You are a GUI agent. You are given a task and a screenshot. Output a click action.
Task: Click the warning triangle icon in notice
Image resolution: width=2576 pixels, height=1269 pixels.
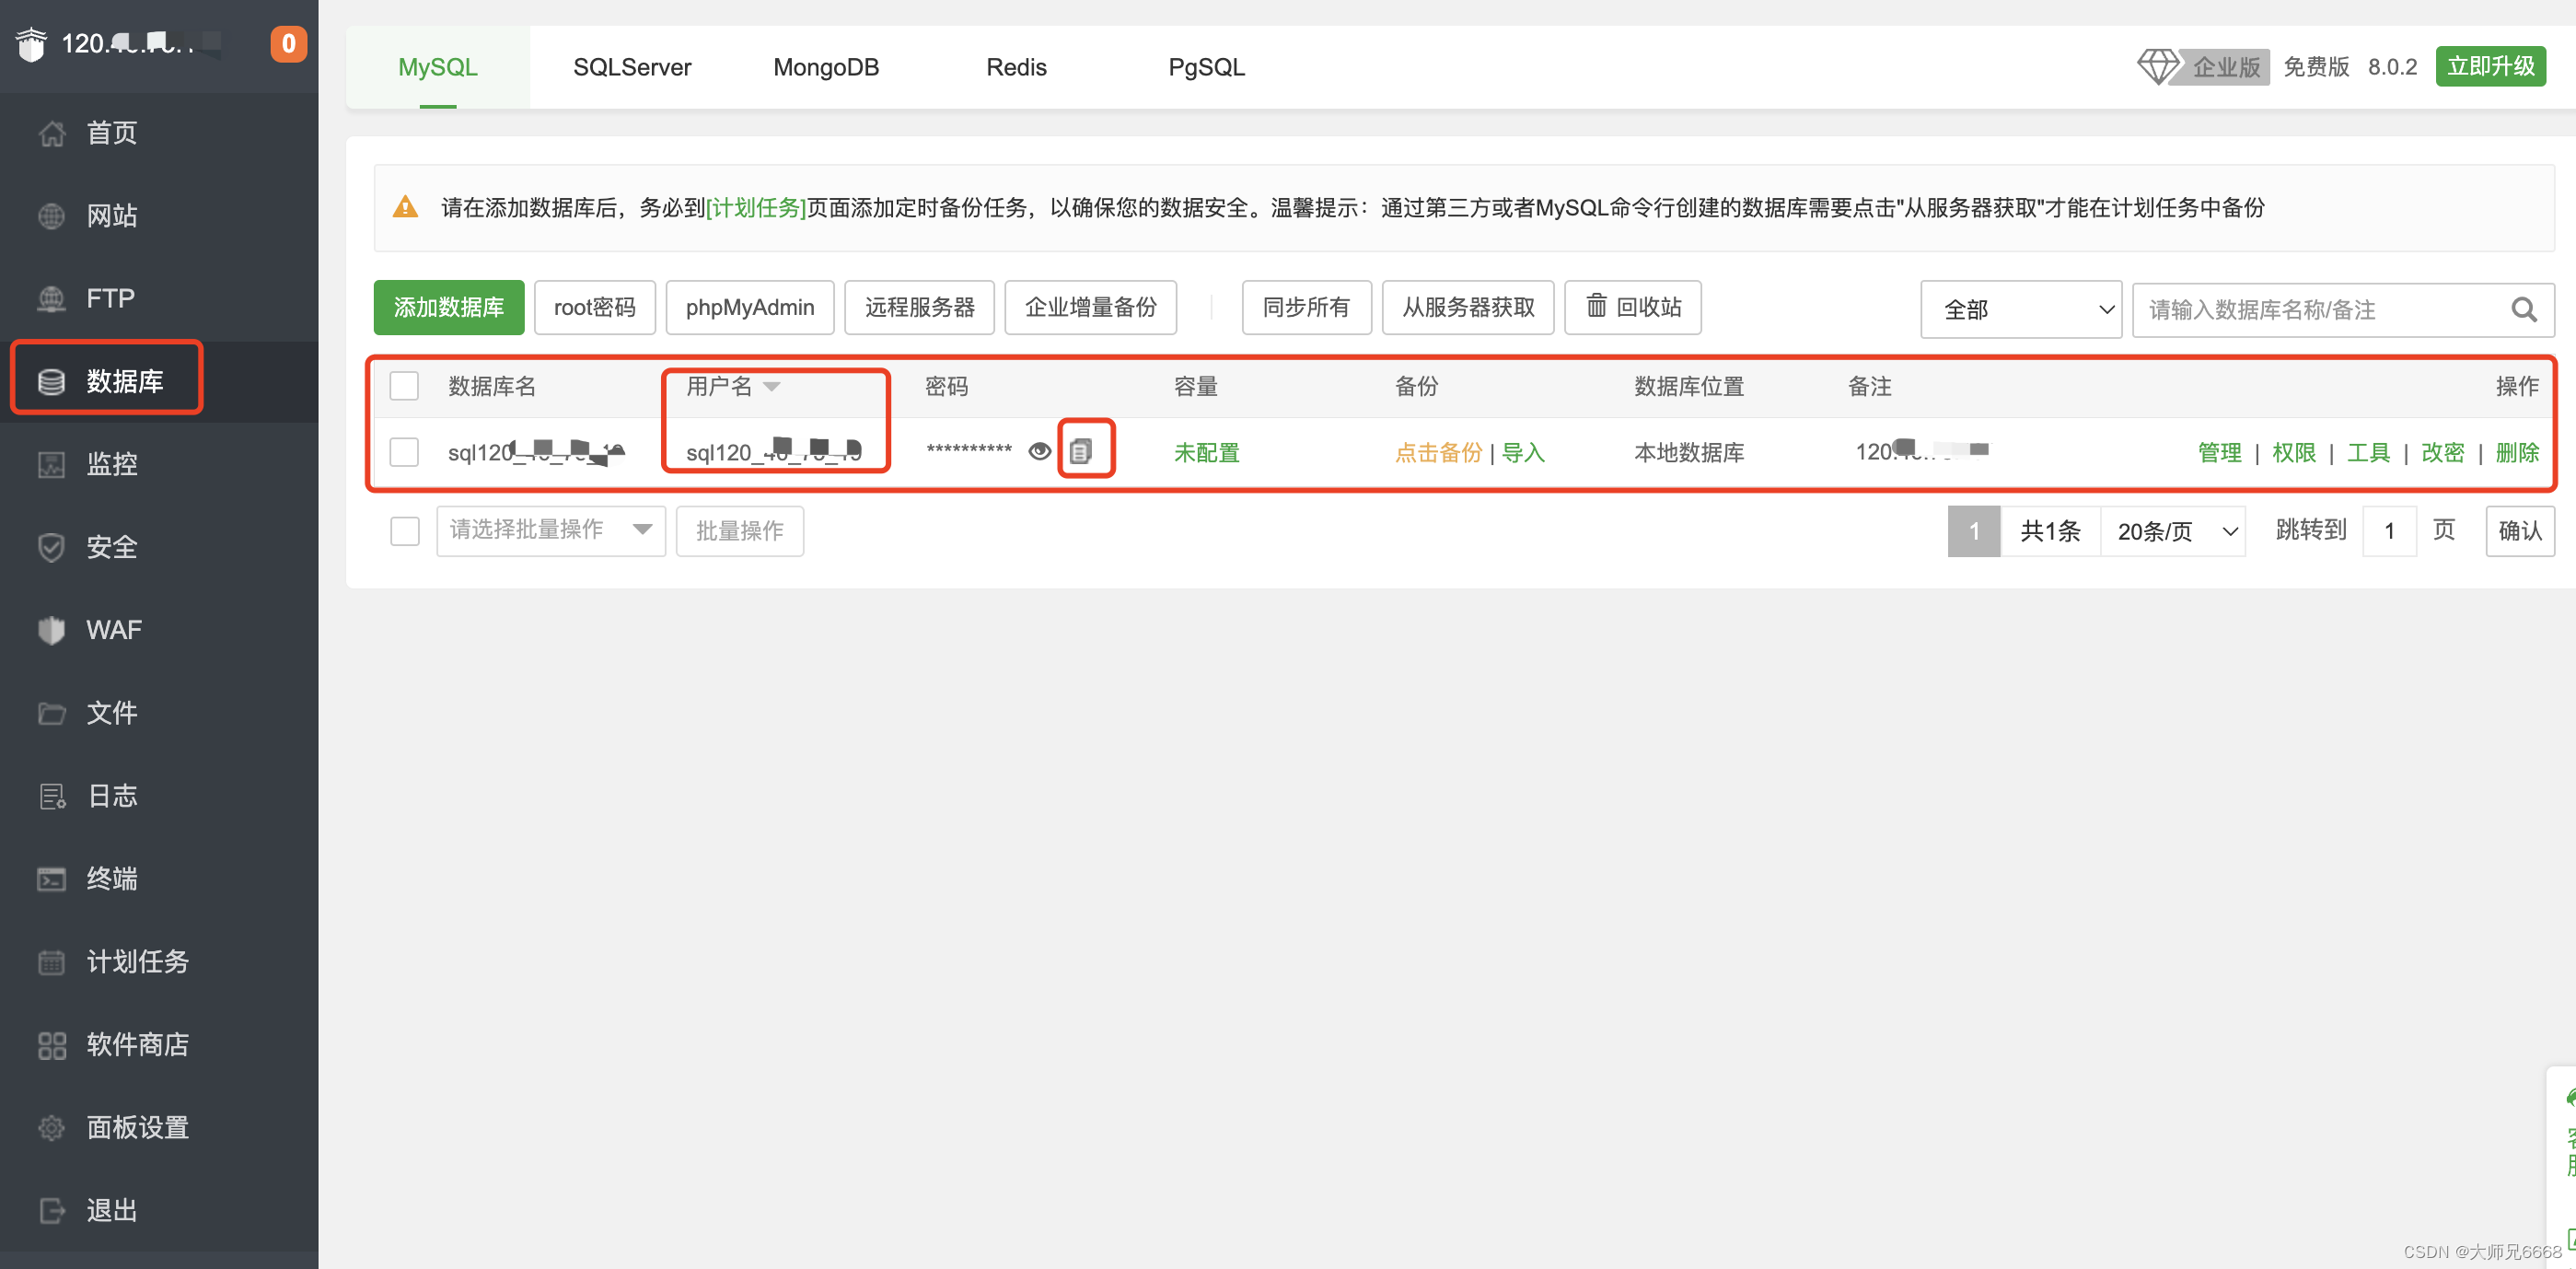(x=405, y=207)
